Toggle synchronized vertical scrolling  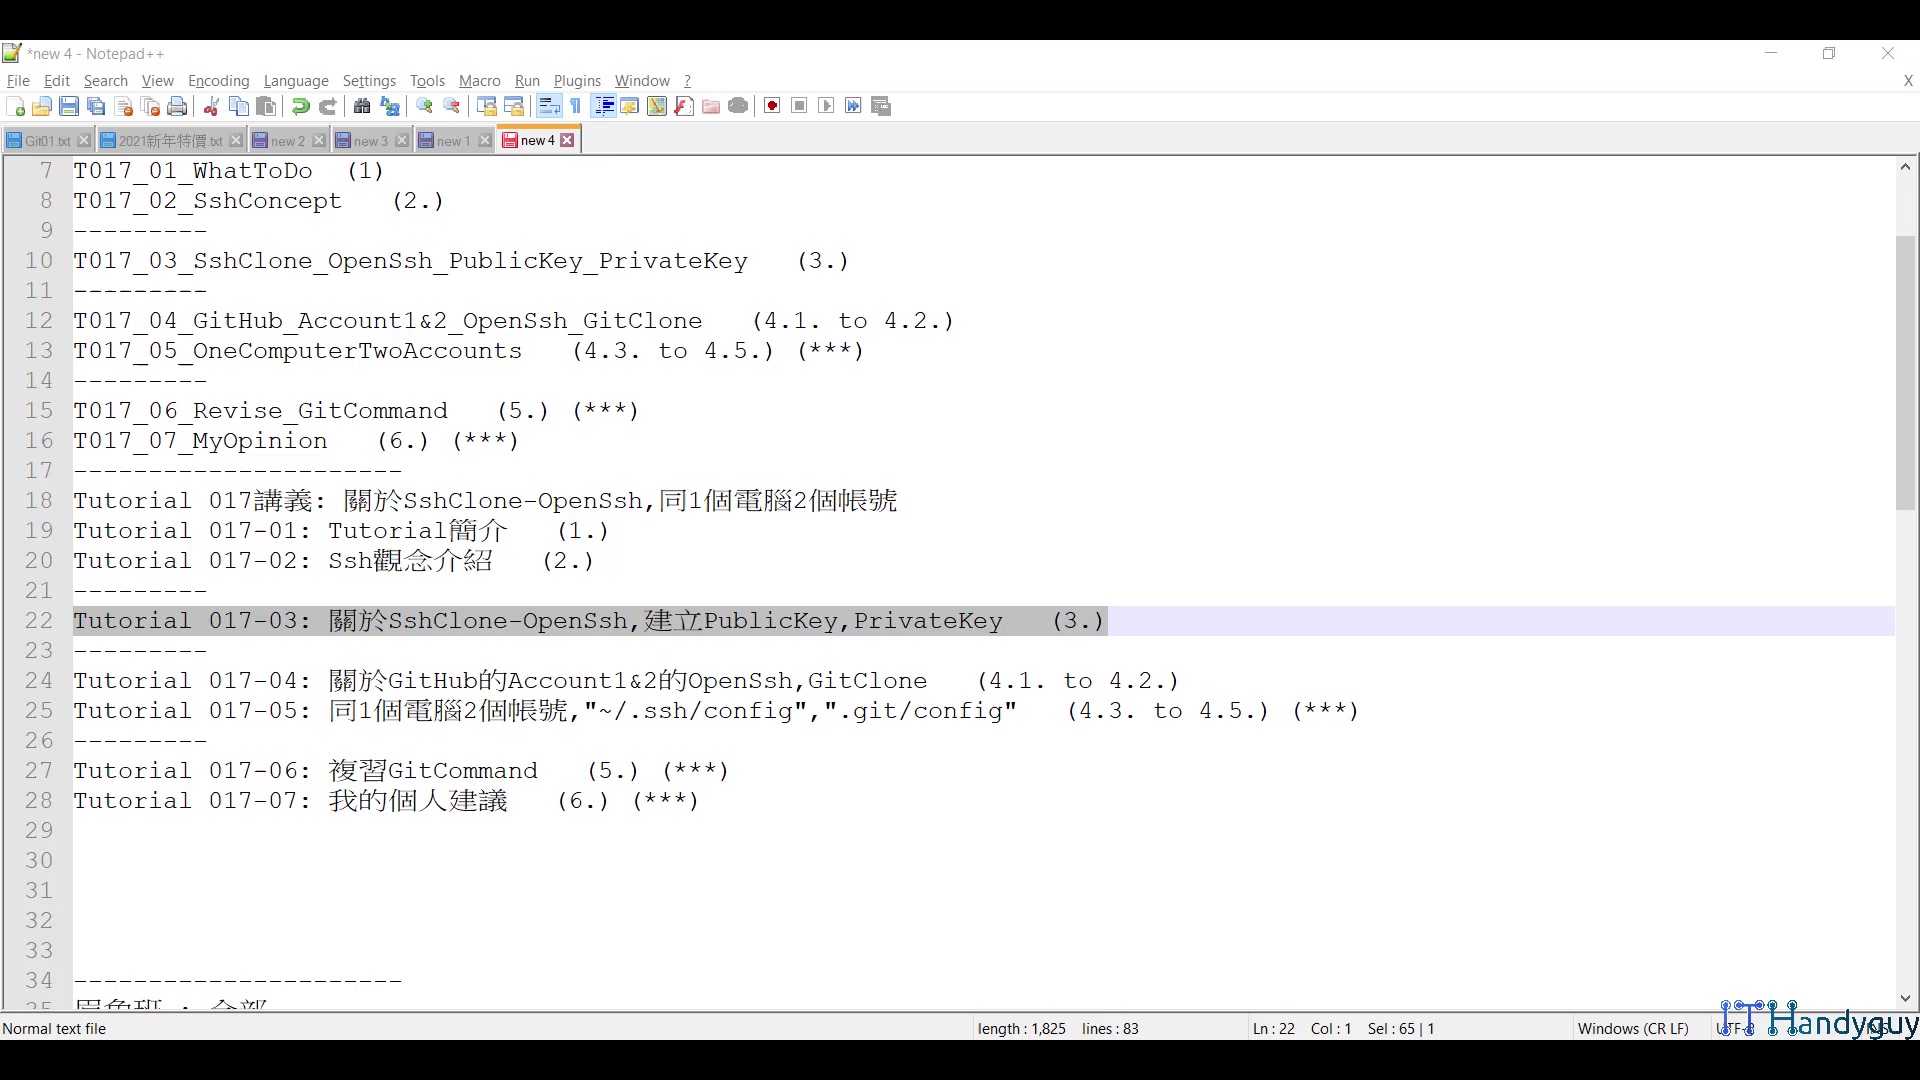coord(487,106)
